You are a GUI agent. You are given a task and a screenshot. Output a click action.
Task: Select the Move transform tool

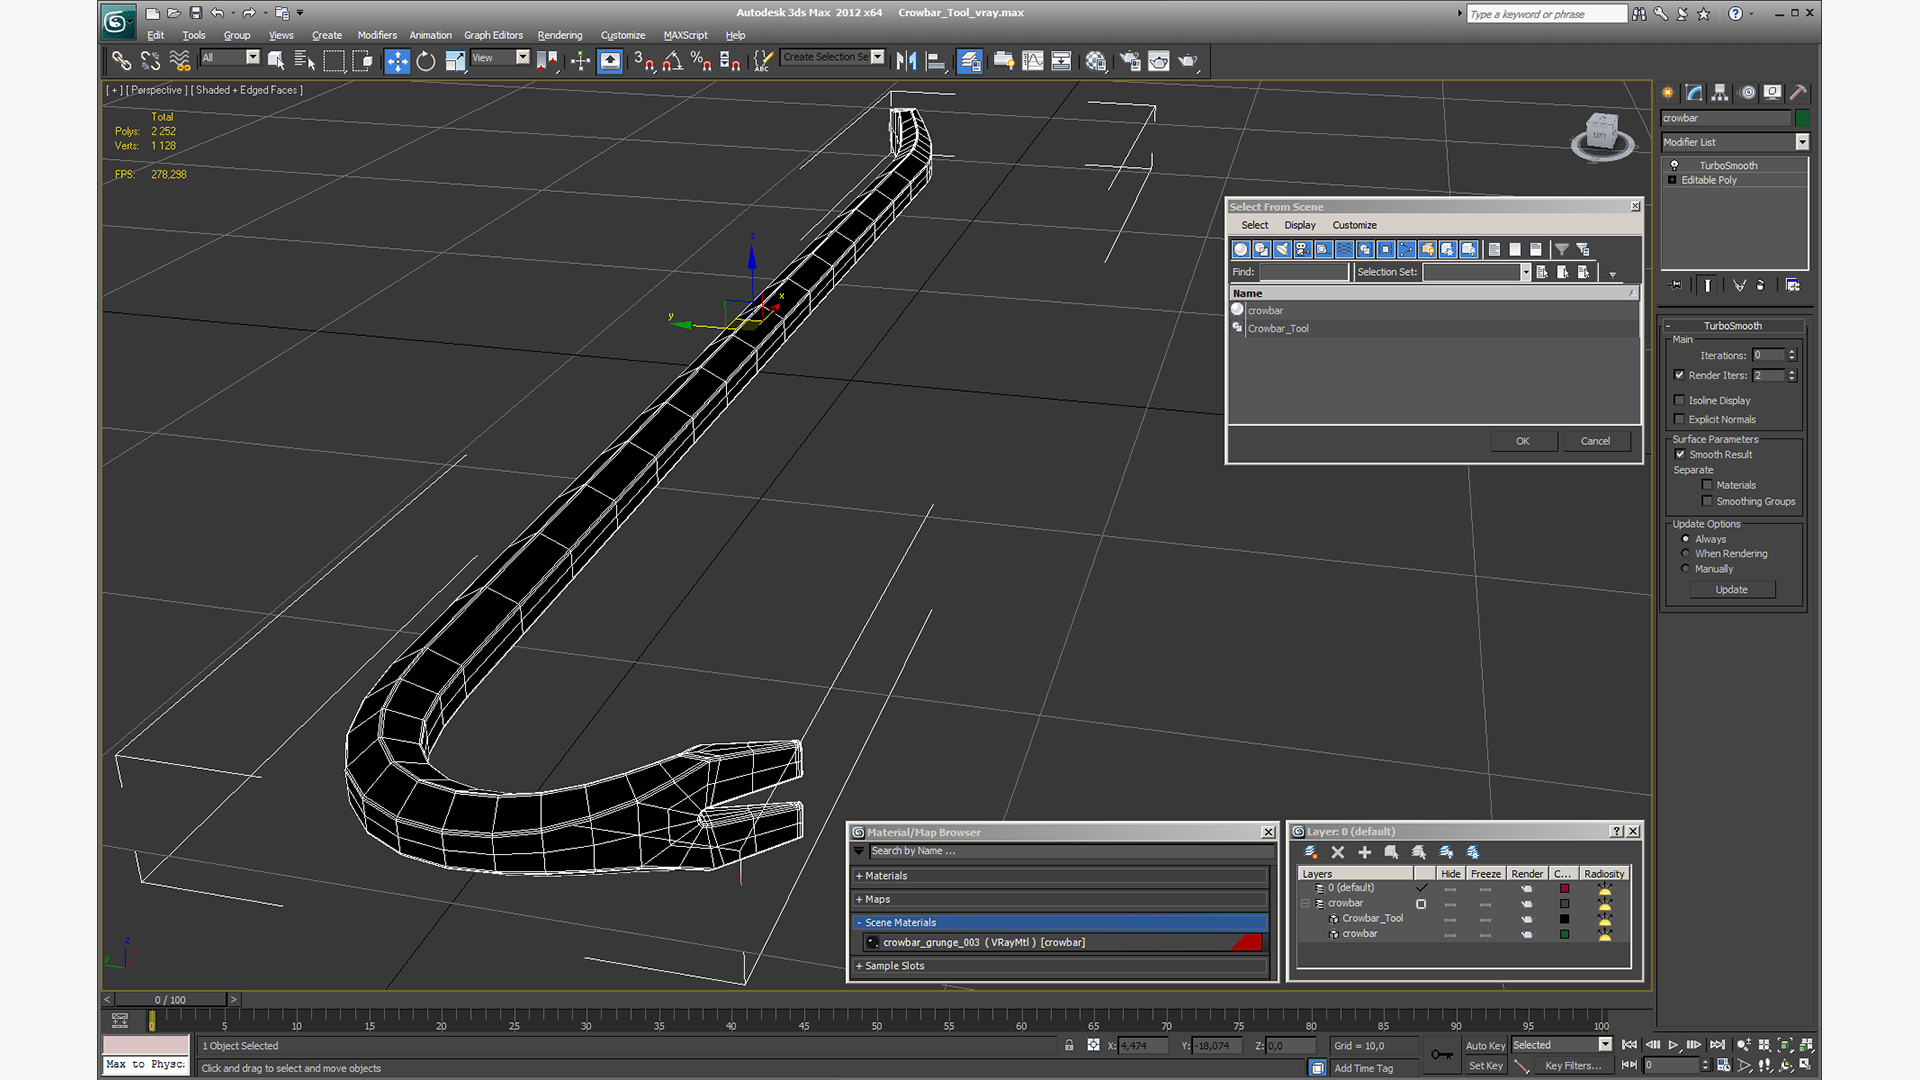397,62
